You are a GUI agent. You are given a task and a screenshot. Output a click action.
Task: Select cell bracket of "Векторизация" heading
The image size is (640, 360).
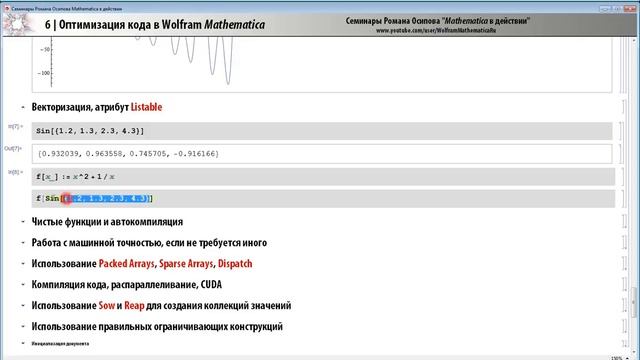pos(624,107)
